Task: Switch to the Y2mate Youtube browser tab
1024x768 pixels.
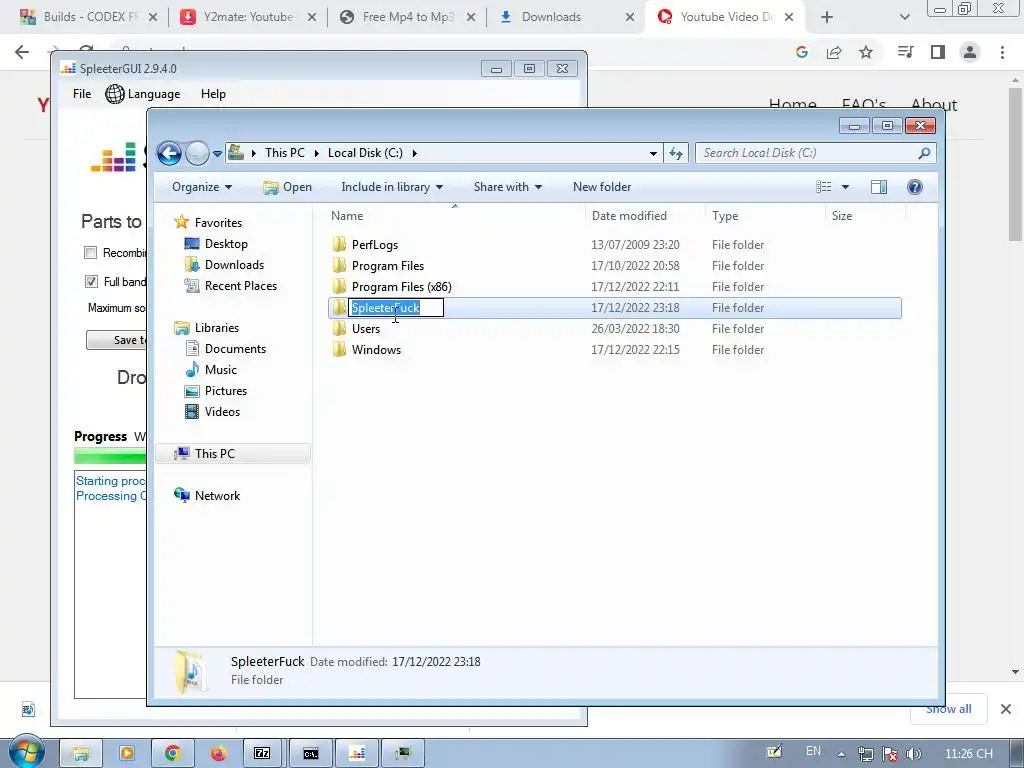Action: coord(246,17)
